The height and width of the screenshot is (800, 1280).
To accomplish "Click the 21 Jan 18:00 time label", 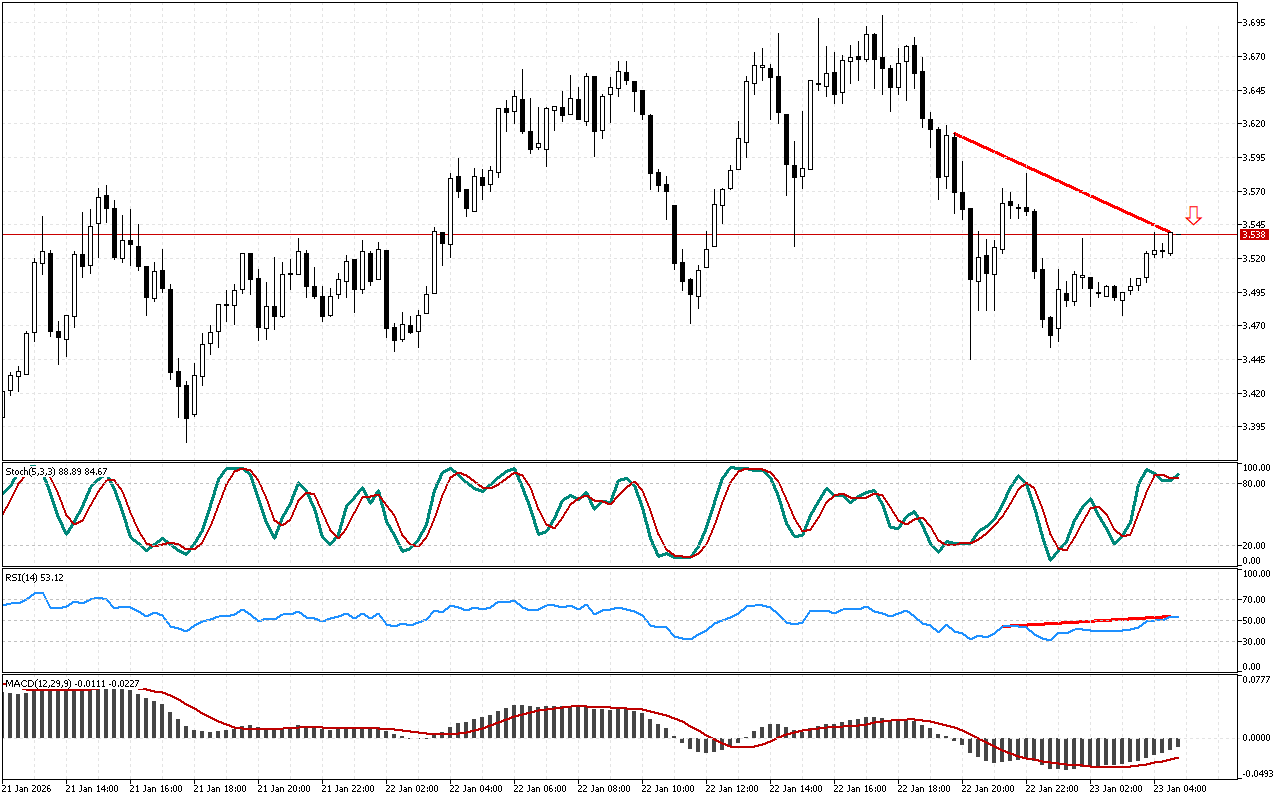I will pos(220,788).
